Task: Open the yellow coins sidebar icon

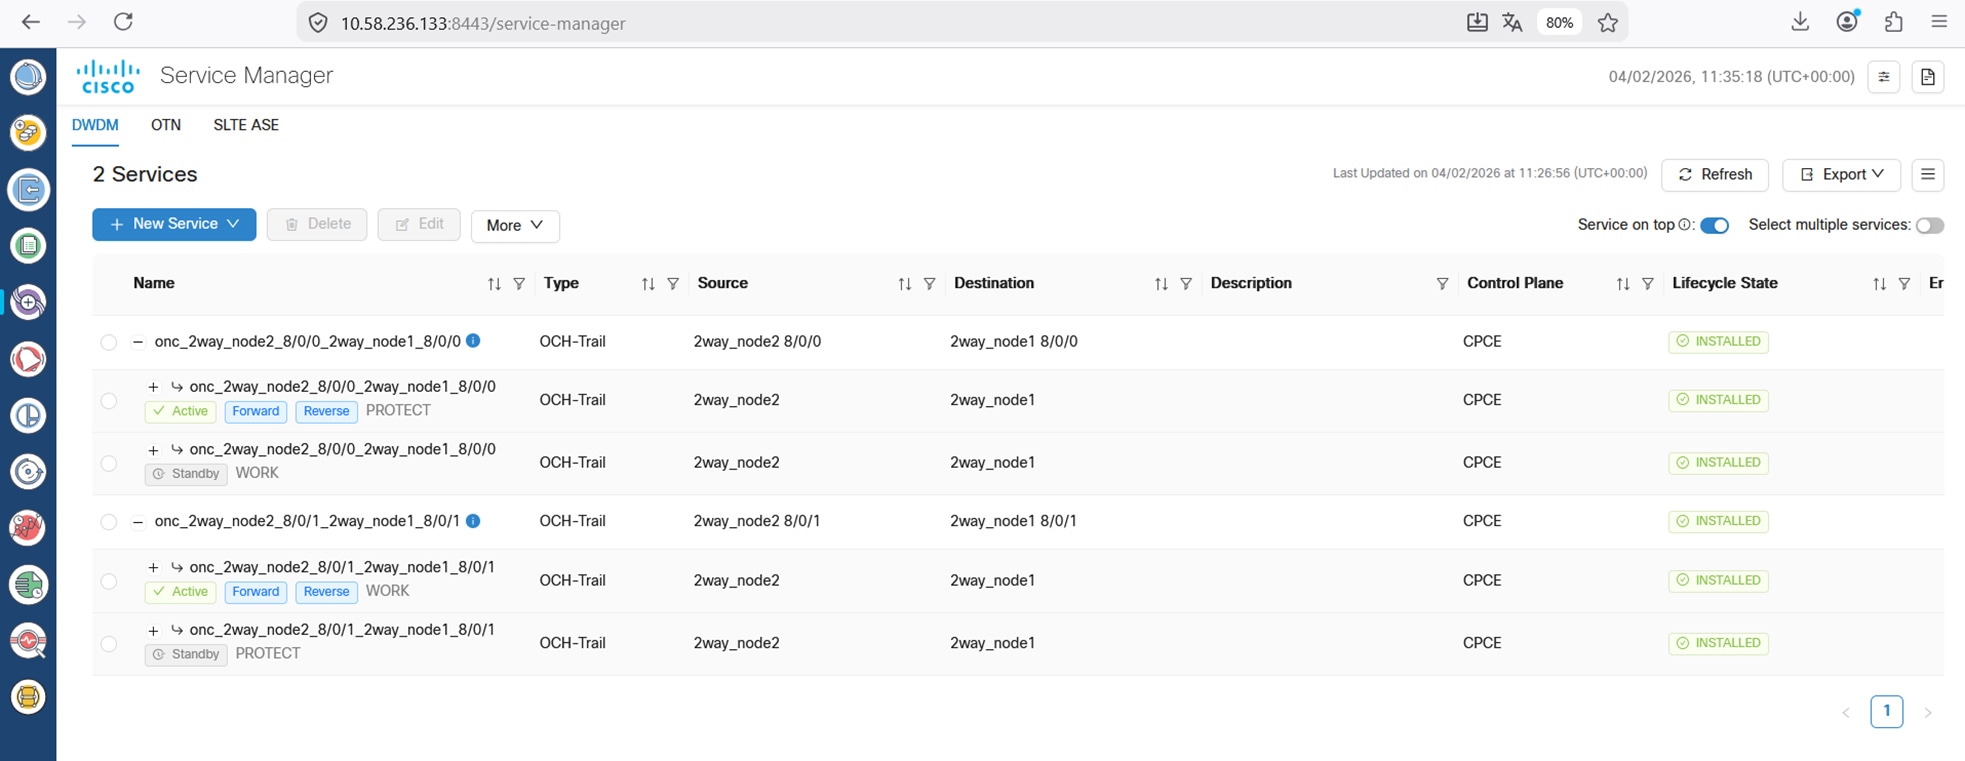Action: 28,132
